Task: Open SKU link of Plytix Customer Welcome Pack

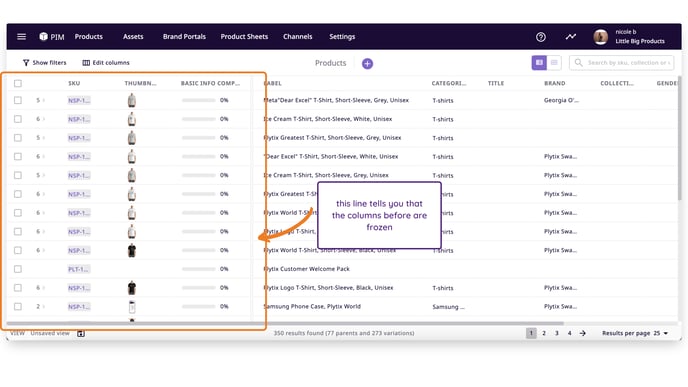Action: pyautogui.click(x=79, y=269)
